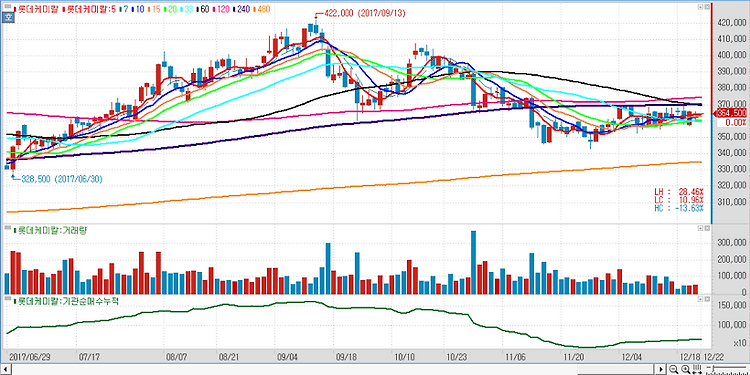Click the candle width adjust icon
This screenshot has width=750, height=375.
[697, 369]
